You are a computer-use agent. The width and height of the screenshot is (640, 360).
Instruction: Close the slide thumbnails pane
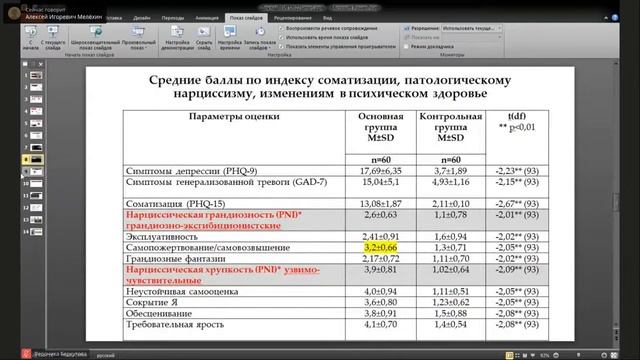(40, 64)
